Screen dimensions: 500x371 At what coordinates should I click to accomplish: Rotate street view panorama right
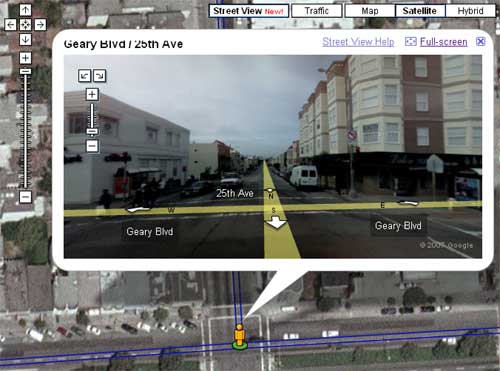(x=99, y=76)
